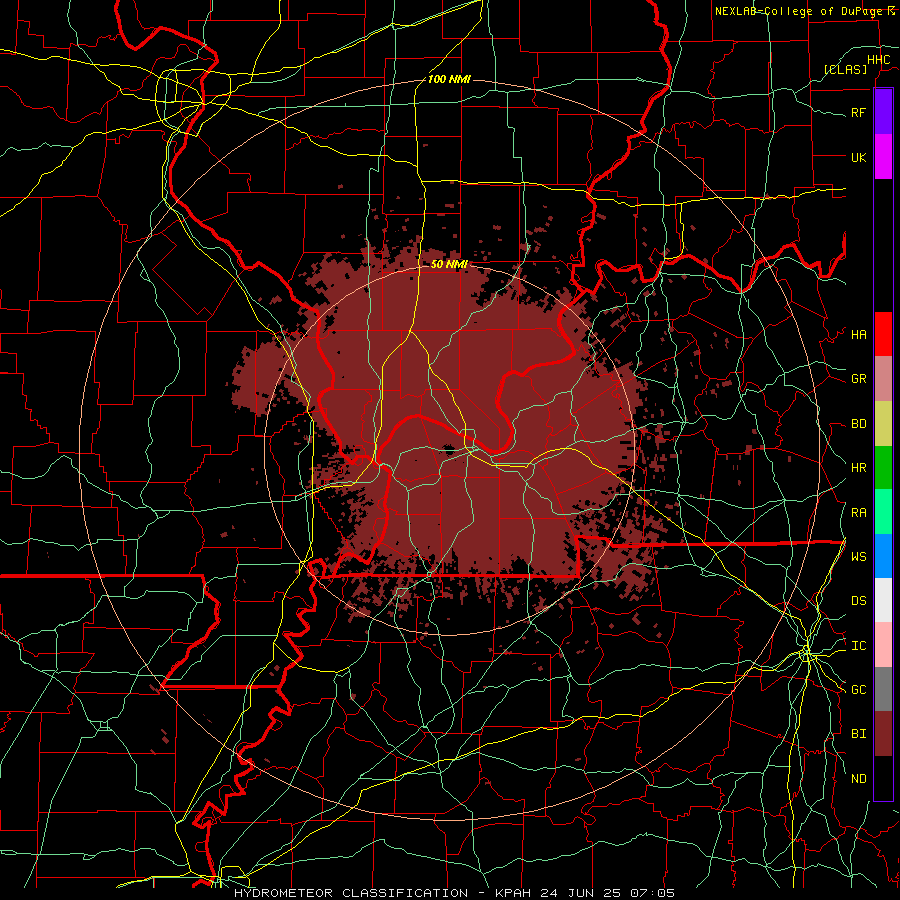This screenshot has height=900, width=900.
Task: Pick the HR green legend swatch
Action: (883, 468)
